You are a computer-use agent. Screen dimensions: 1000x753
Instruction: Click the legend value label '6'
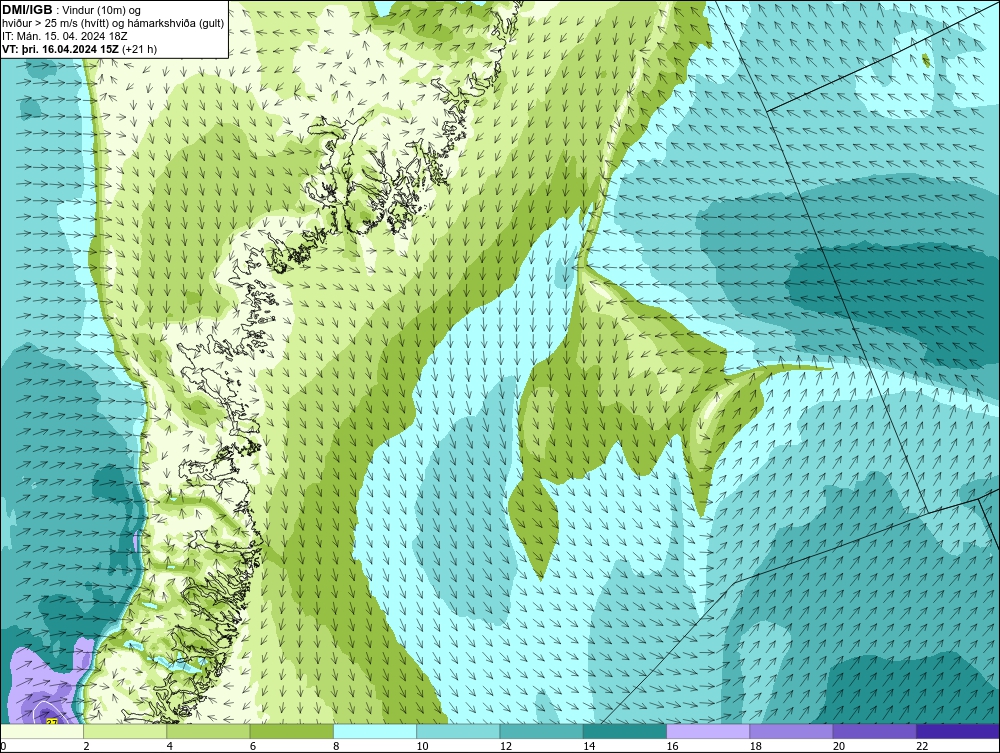253,746
